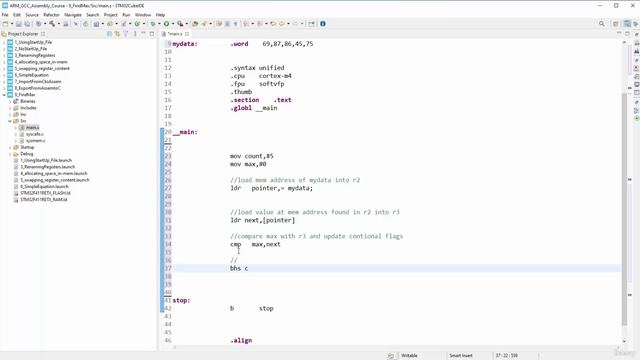Click the Open Type toolbar icon

point(195,24)
